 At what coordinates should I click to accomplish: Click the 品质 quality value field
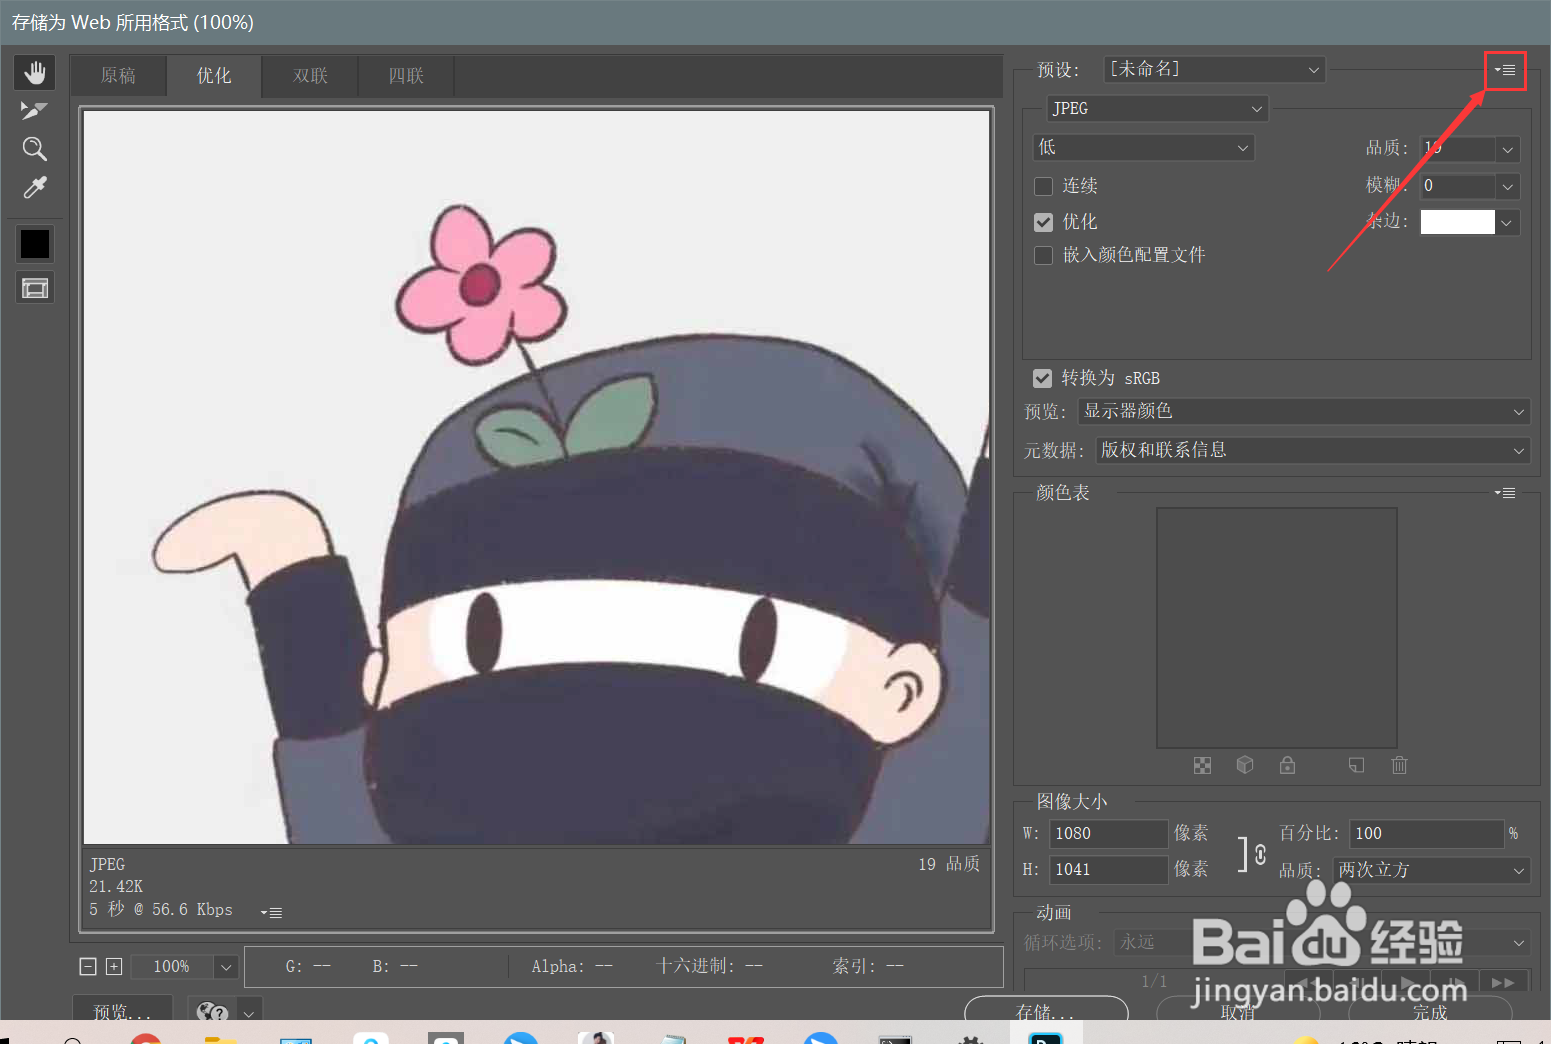point(1458,149)
